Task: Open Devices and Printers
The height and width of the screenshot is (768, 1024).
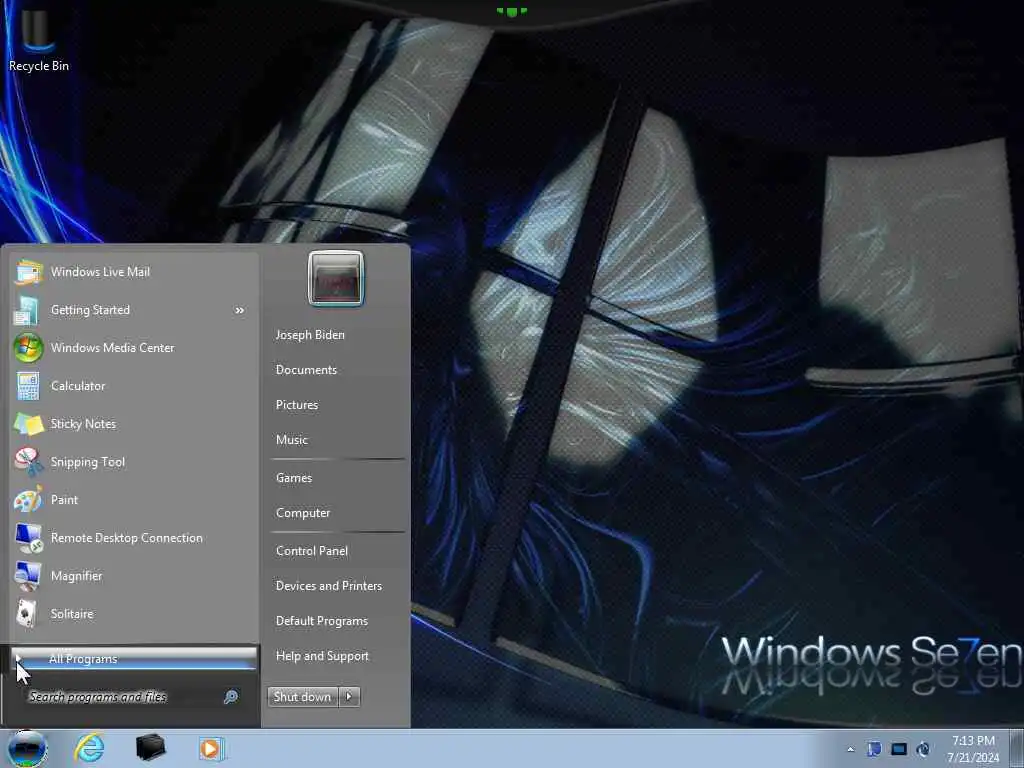Action: (329, 586)
